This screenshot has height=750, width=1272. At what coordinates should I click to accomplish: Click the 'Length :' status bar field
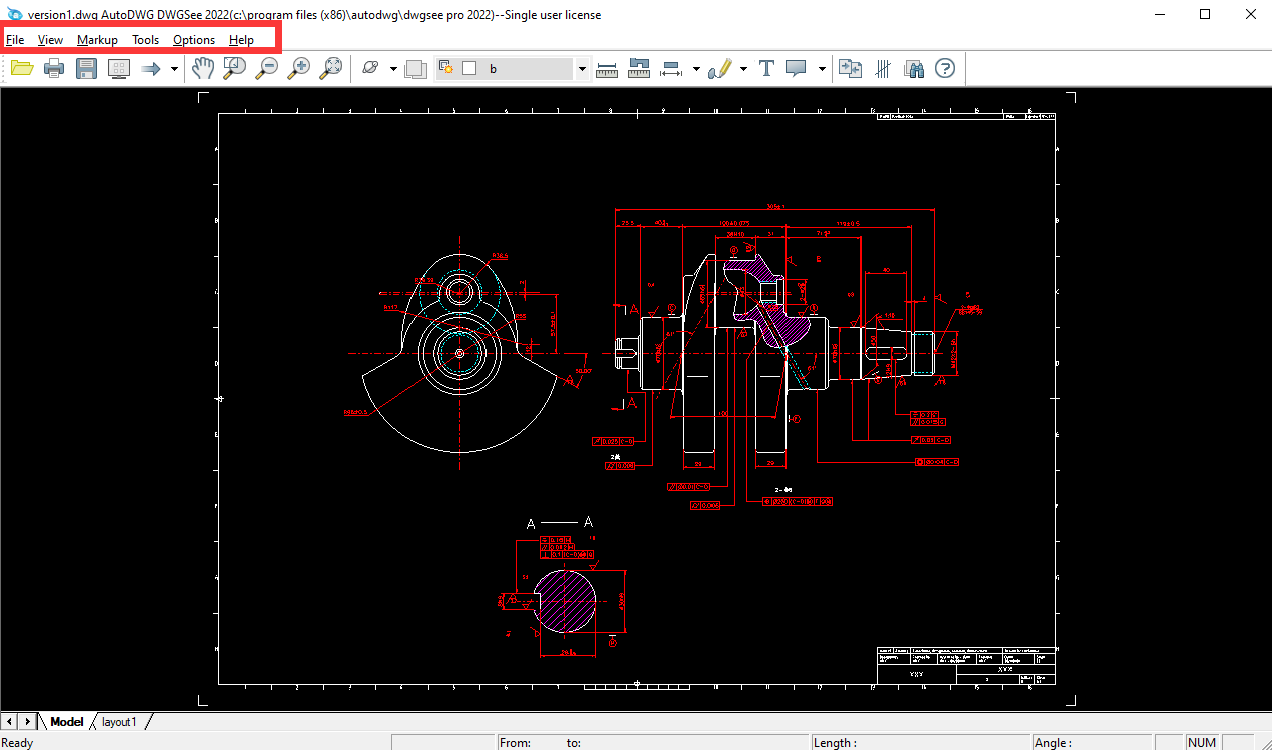click(920, 742)
